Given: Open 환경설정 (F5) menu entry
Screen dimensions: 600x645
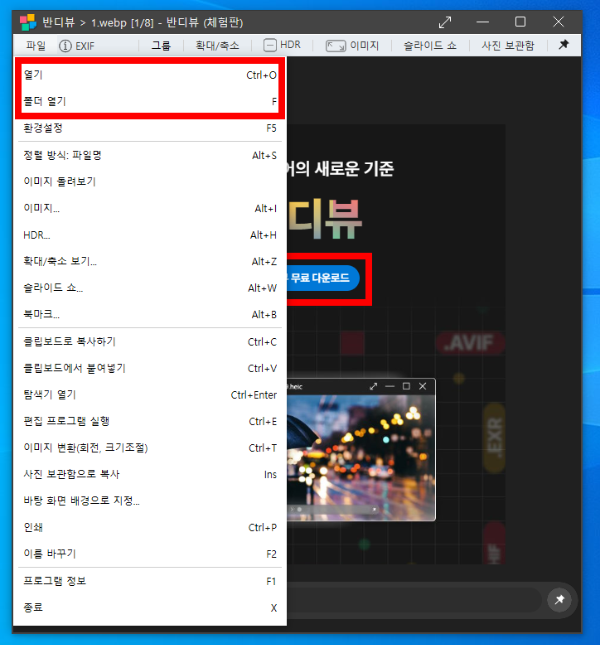Looking at the screenshot, I should coord(150,128).
